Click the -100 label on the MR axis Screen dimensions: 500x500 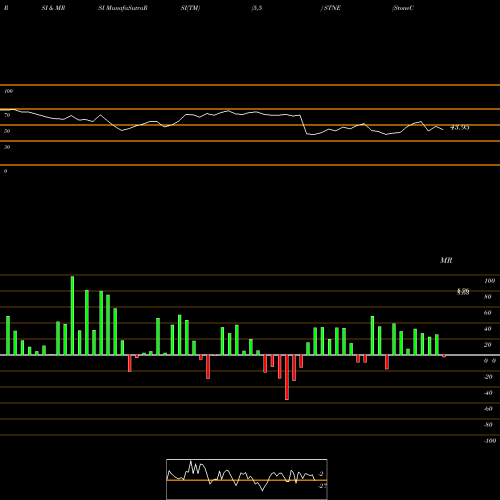[490, 441]
